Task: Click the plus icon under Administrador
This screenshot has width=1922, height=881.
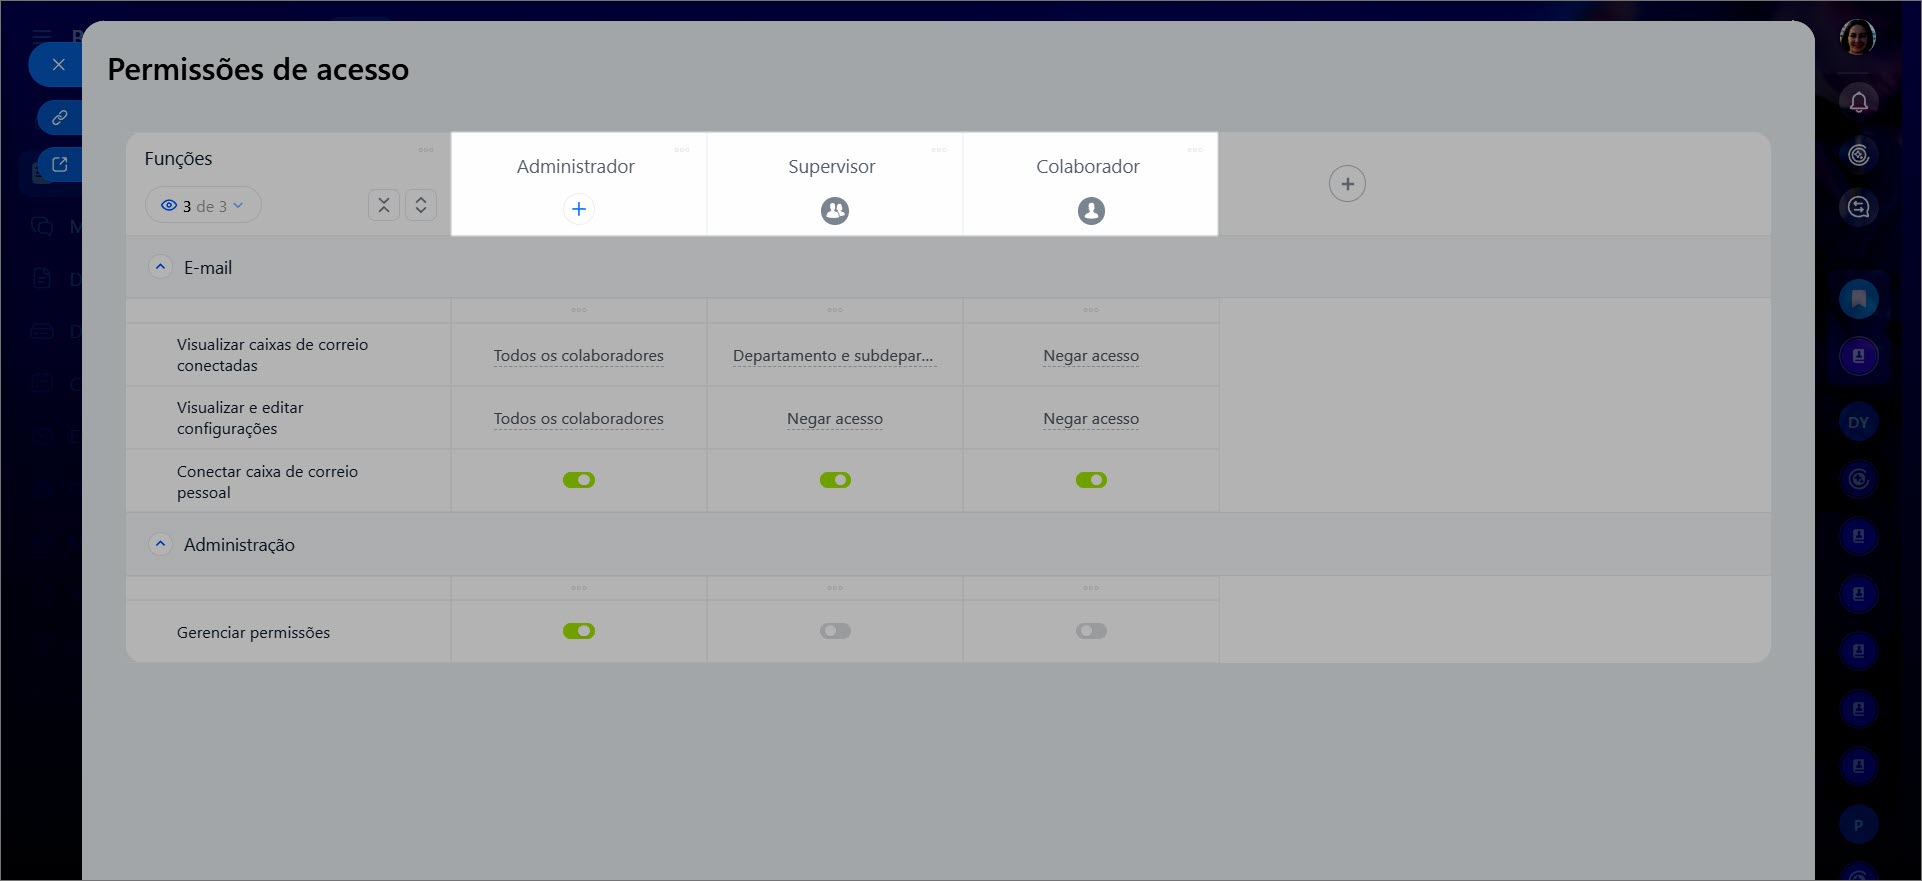Action: pyautogui.click(x=578, y=209)
